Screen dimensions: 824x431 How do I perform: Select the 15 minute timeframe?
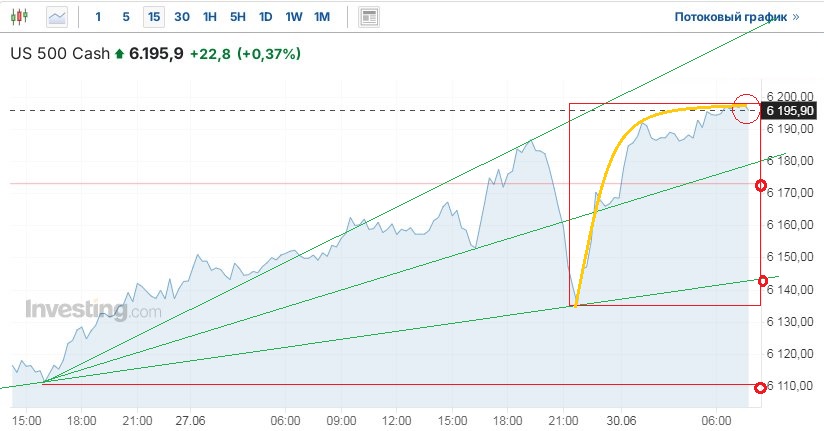(153, 17)
